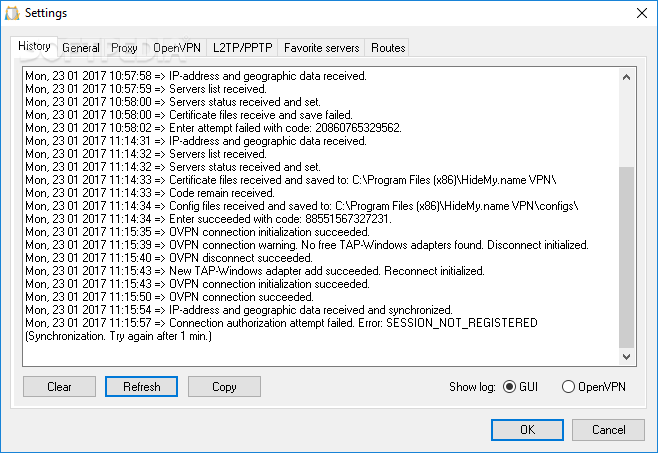Click log line '(Synchronization. Try again after 1 min.)'

pyautogui.click(x=118, y=336)
